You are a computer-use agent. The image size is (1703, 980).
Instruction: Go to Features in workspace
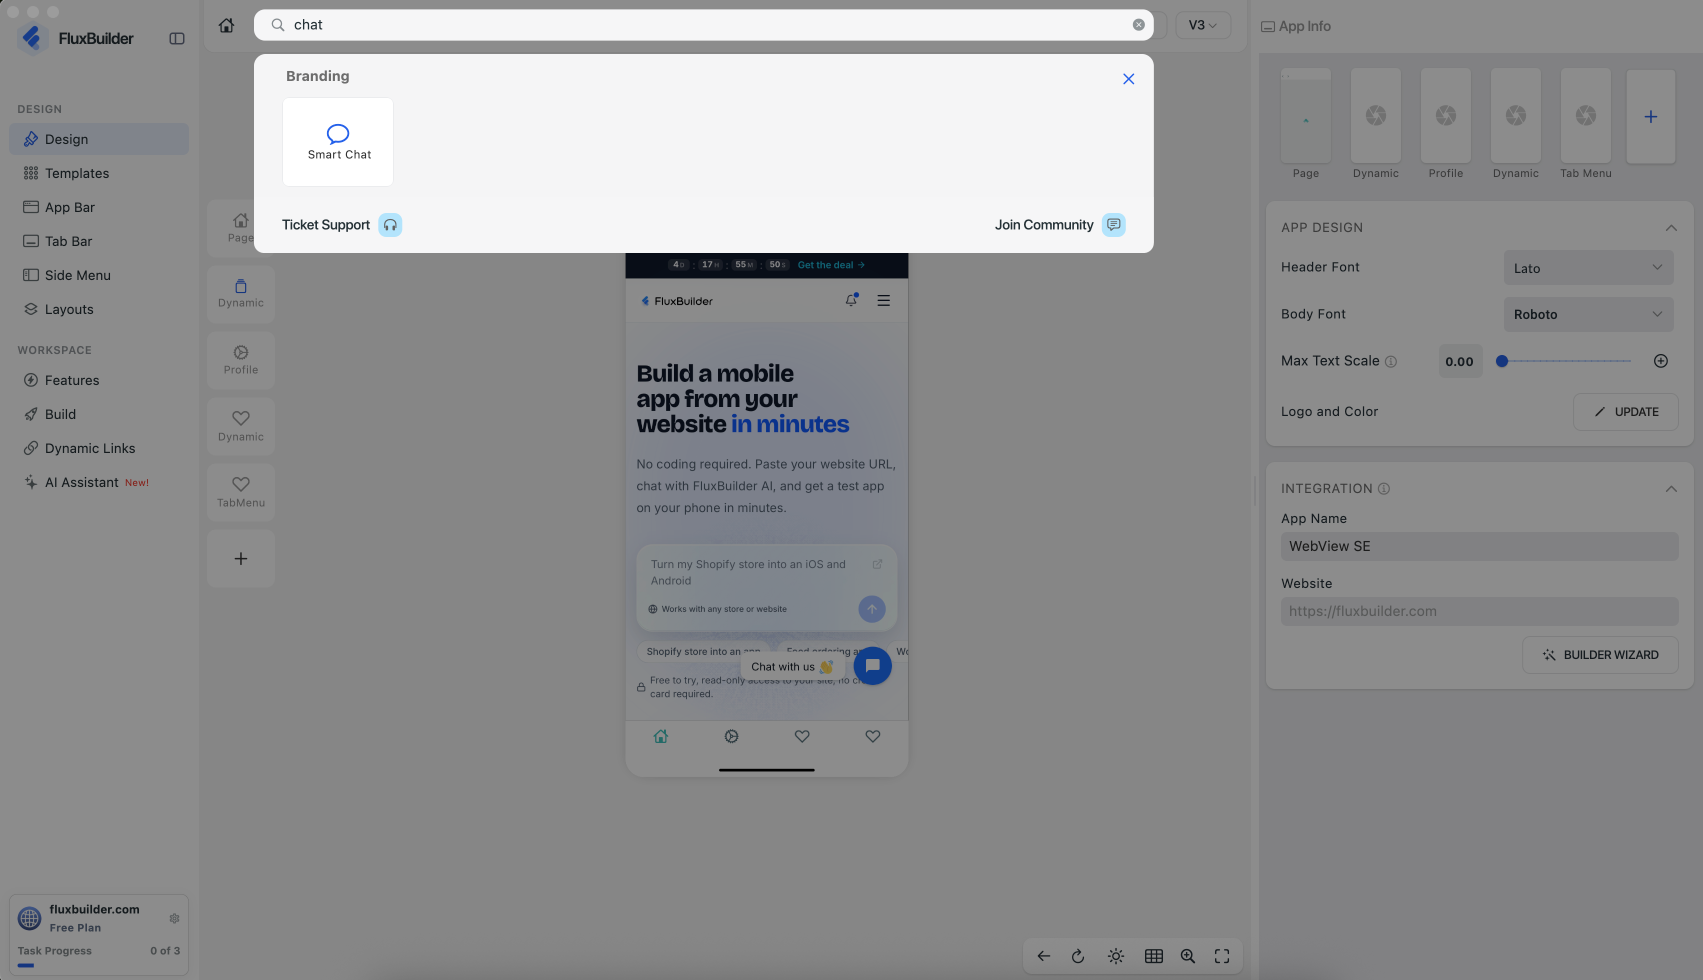point(99,380)
